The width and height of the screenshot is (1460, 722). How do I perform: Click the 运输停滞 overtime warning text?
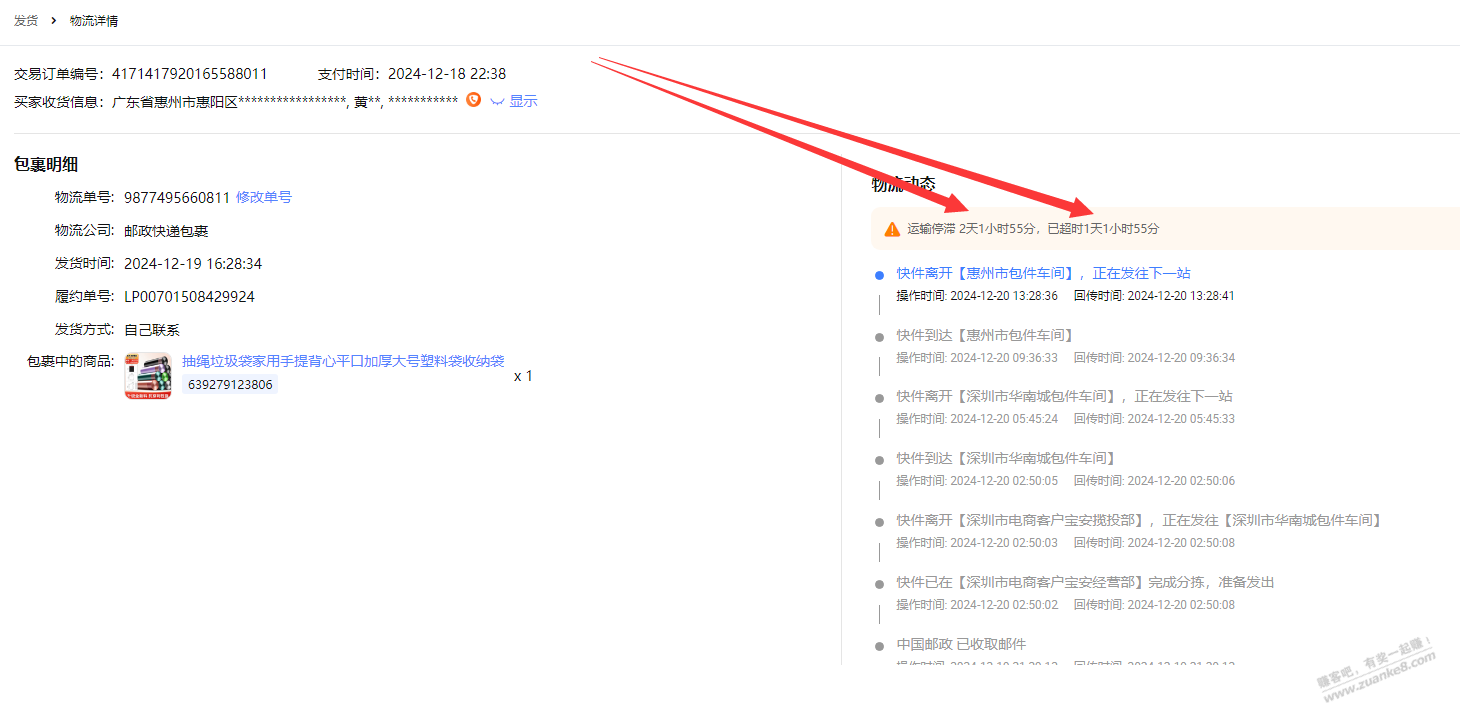(1033, 229)
